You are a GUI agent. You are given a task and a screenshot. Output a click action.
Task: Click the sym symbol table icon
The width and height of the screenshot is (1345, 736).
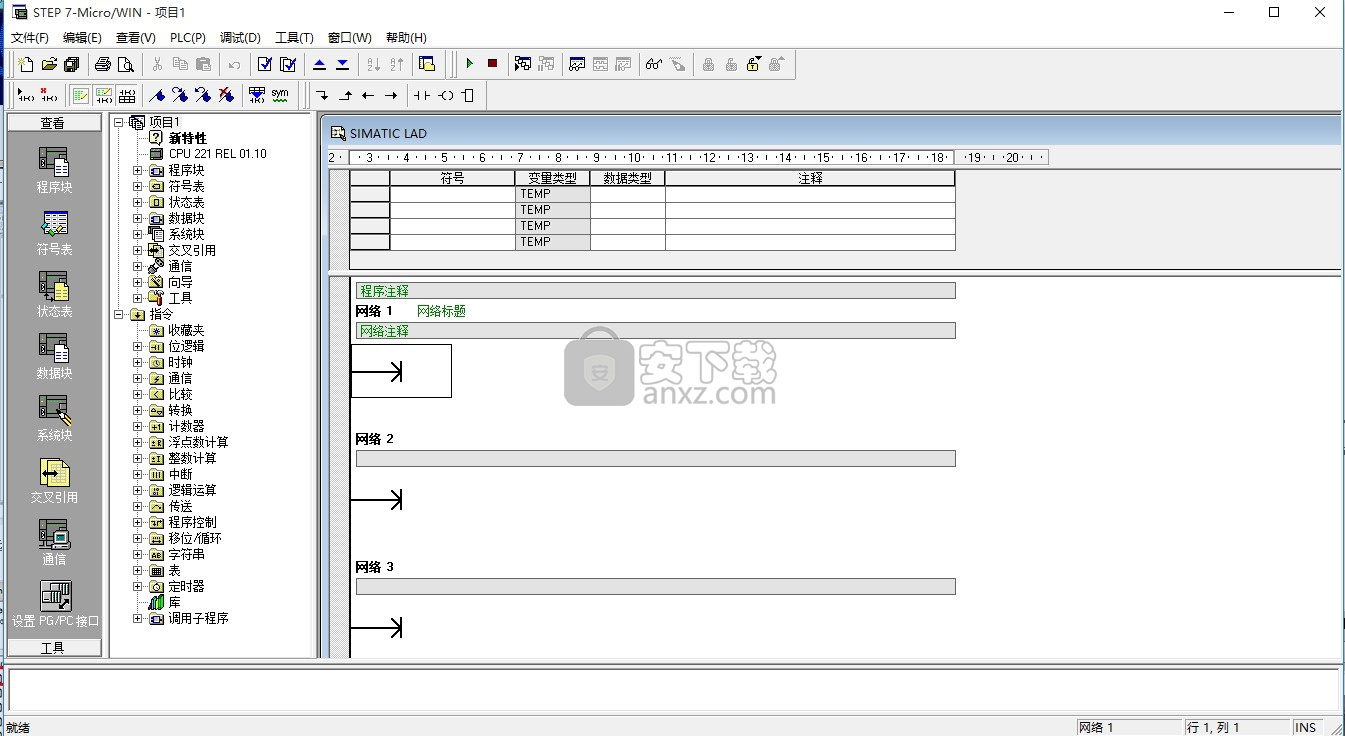[280, 95]
